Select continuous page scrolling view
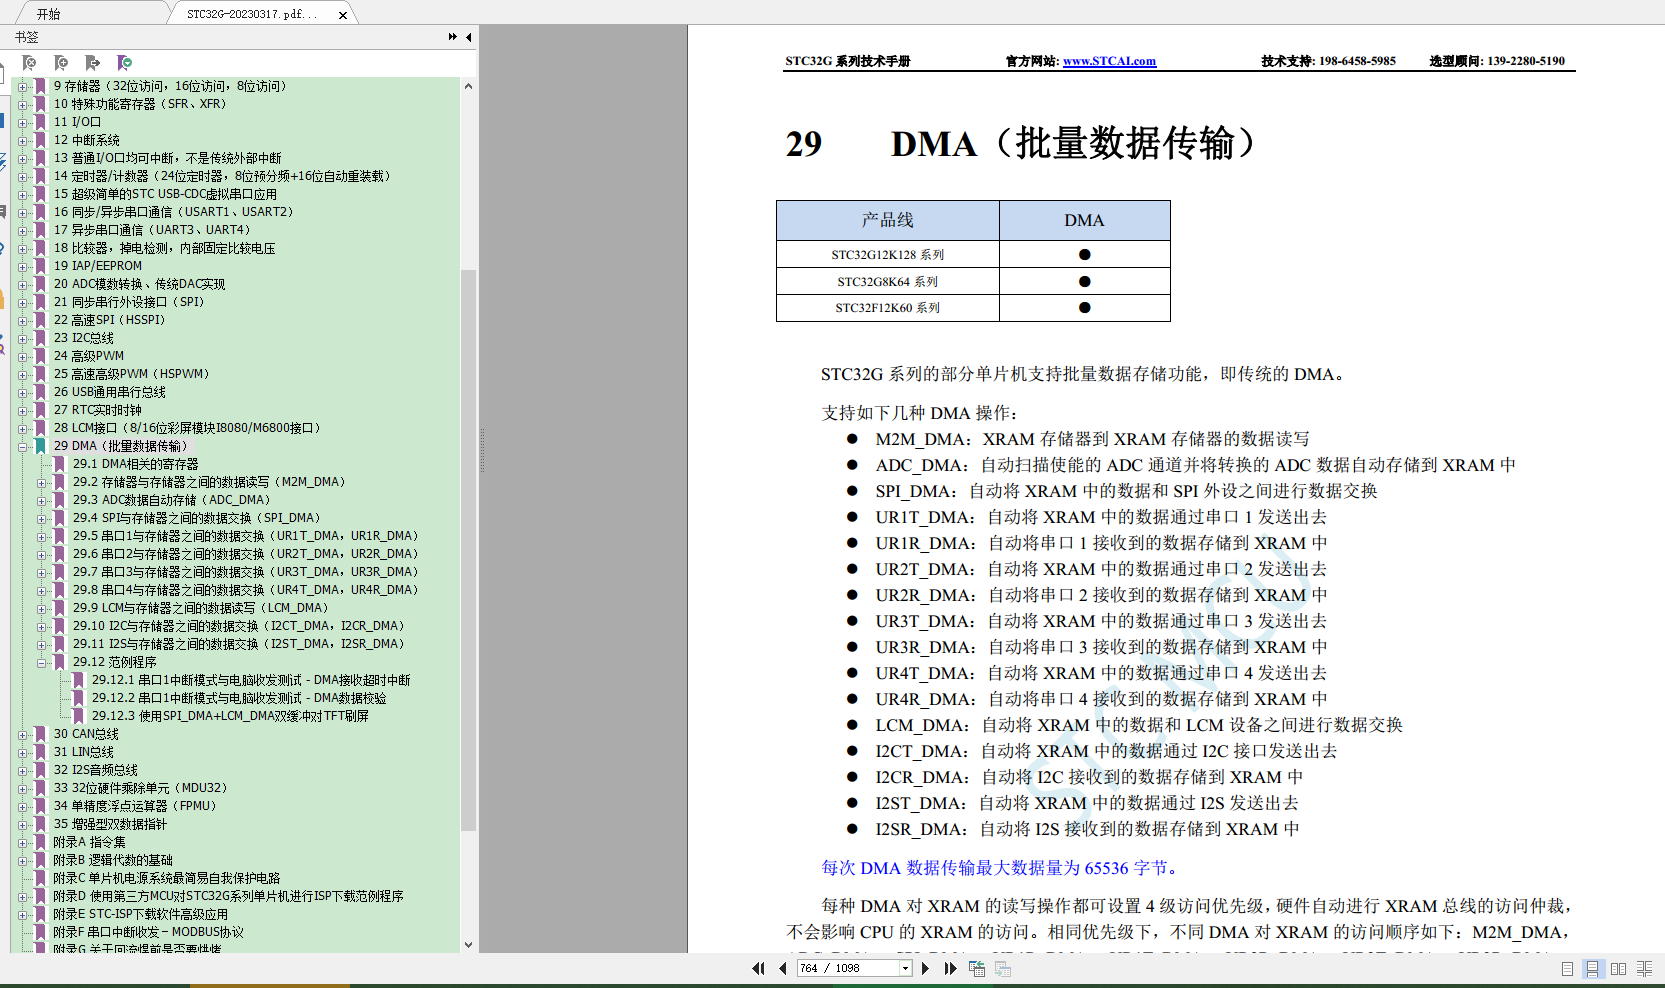The height and width of the screenshot is (988, 1665). (x=1592, y=969)
